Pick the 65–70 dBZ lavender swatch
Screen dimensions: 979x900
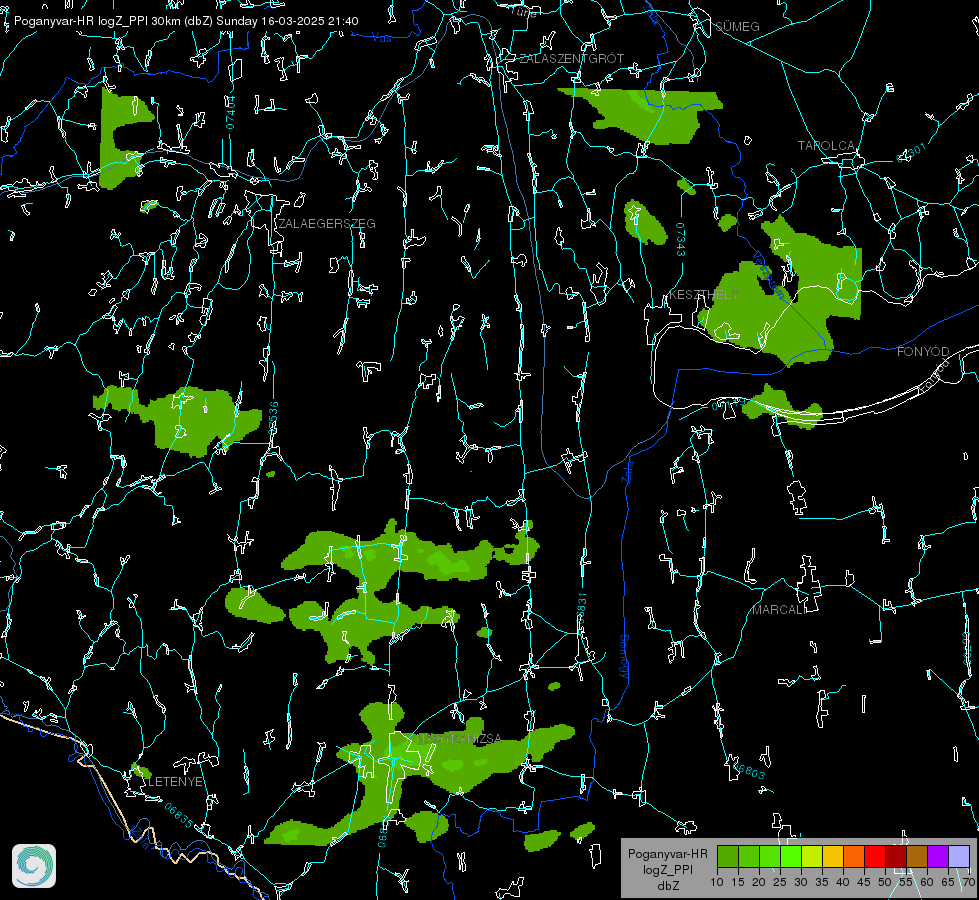click(x=959, y=856)
